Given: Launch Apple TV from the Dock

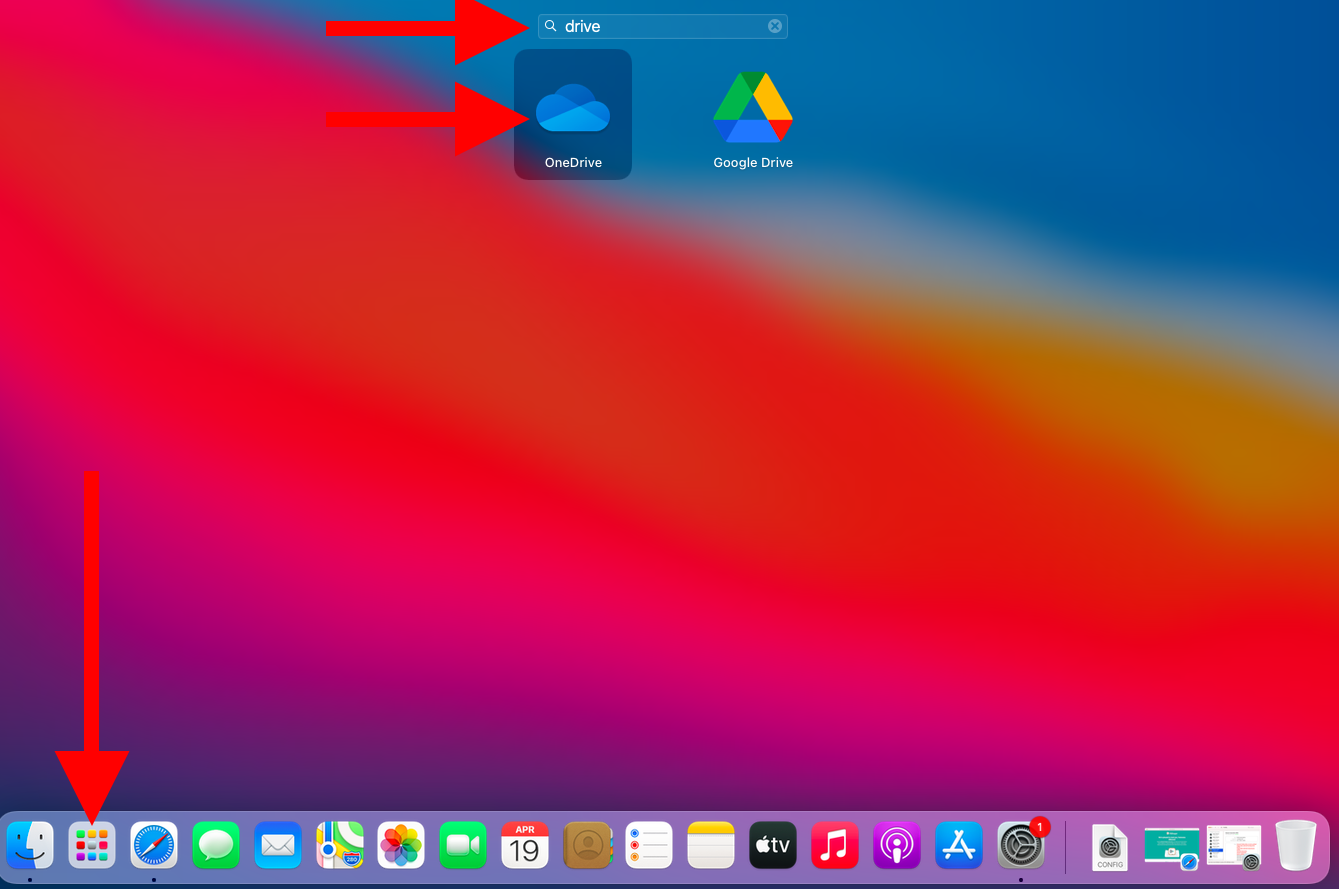Looking at the screenshot, I should pyautogui.click(x=773, y=846).
